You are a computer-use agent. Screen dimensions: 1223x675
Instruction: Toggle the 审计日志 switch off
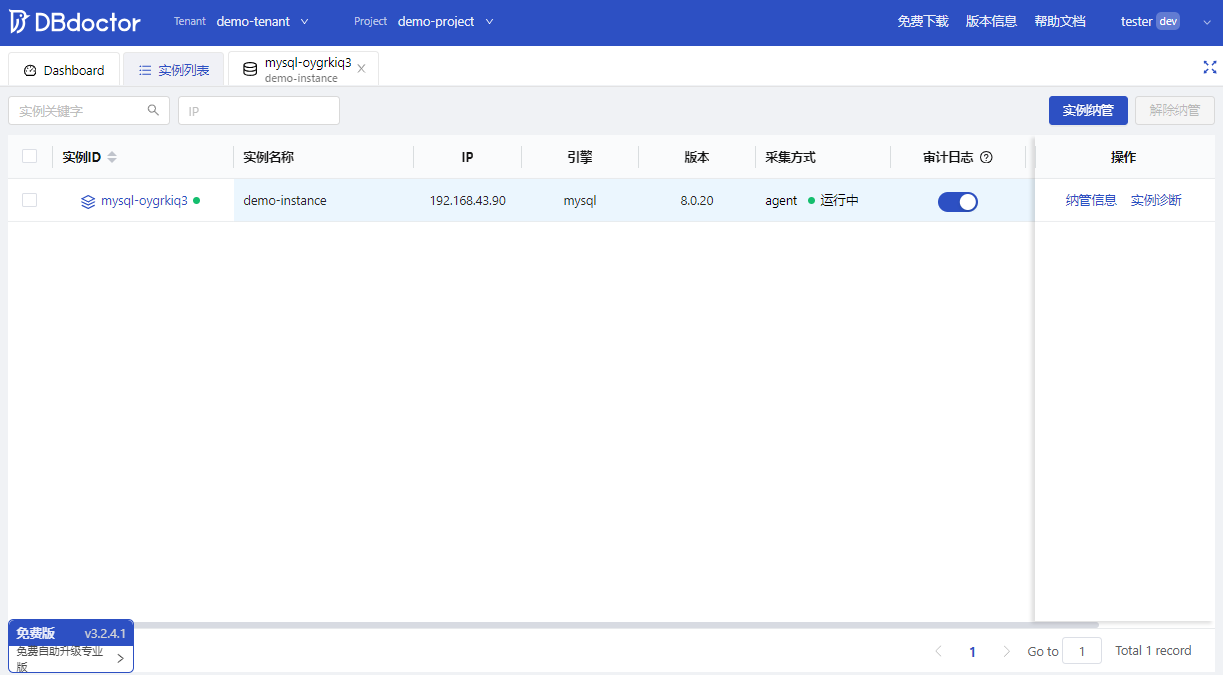pyautogui.click(x=958, y=202)
